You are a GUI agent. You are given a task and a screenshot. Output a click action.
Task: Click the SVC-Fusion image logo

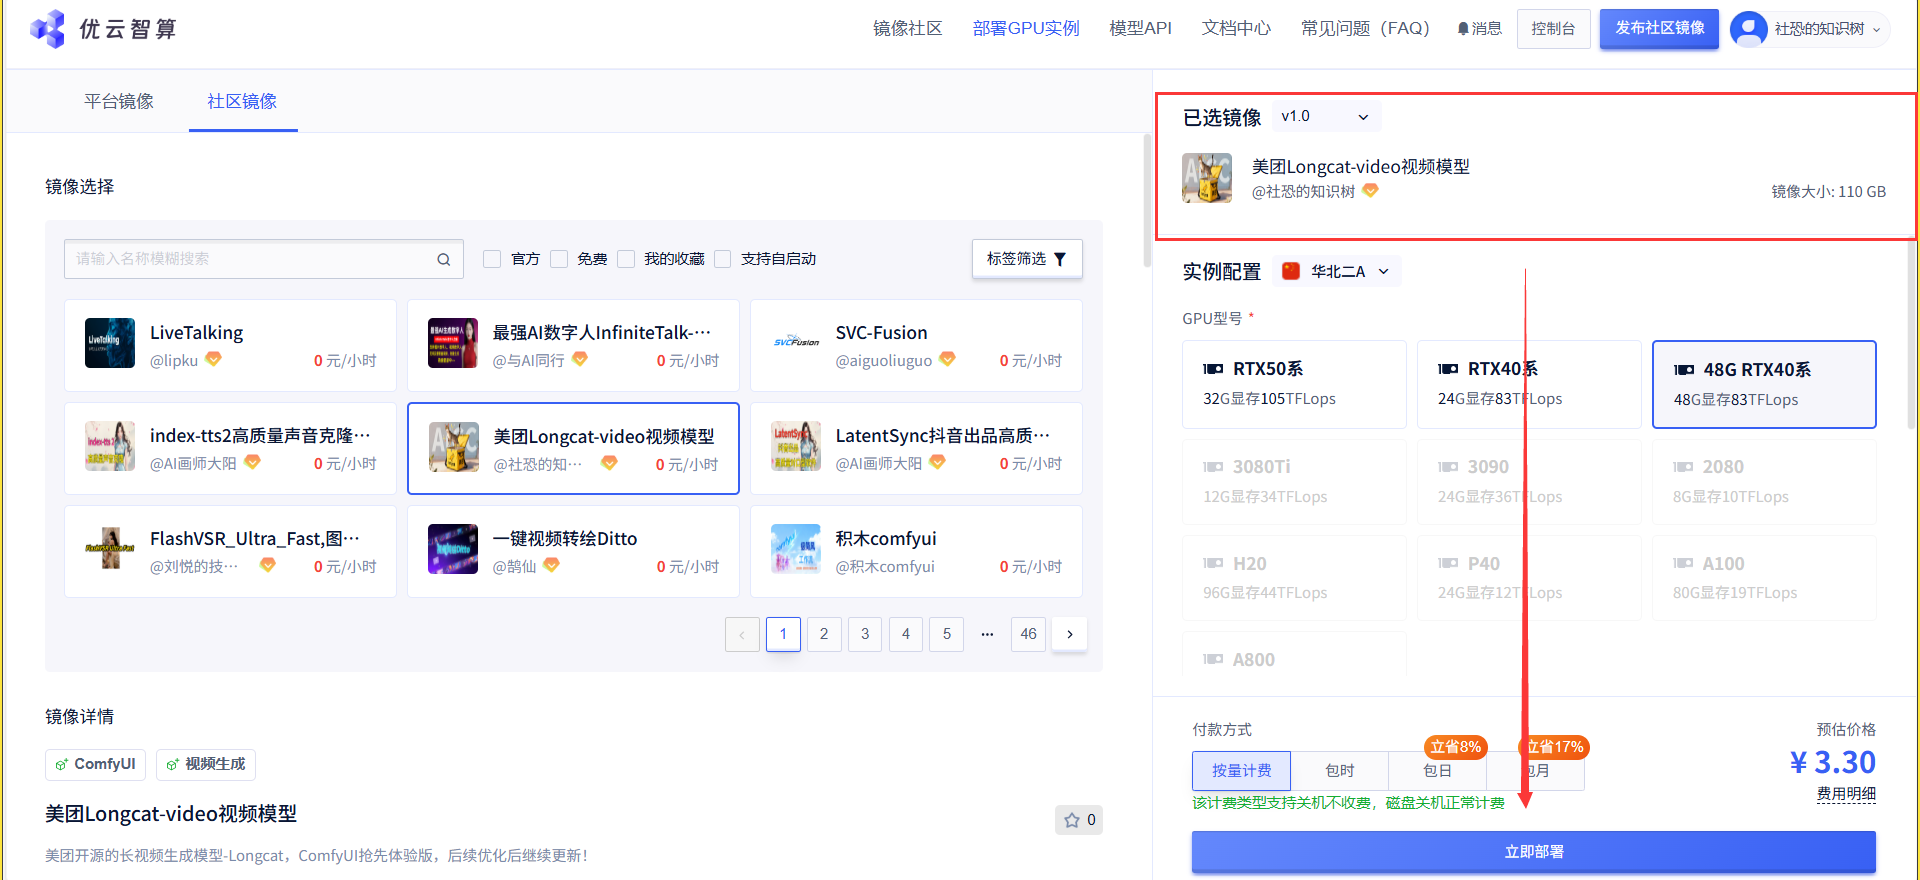pos(796,343)
